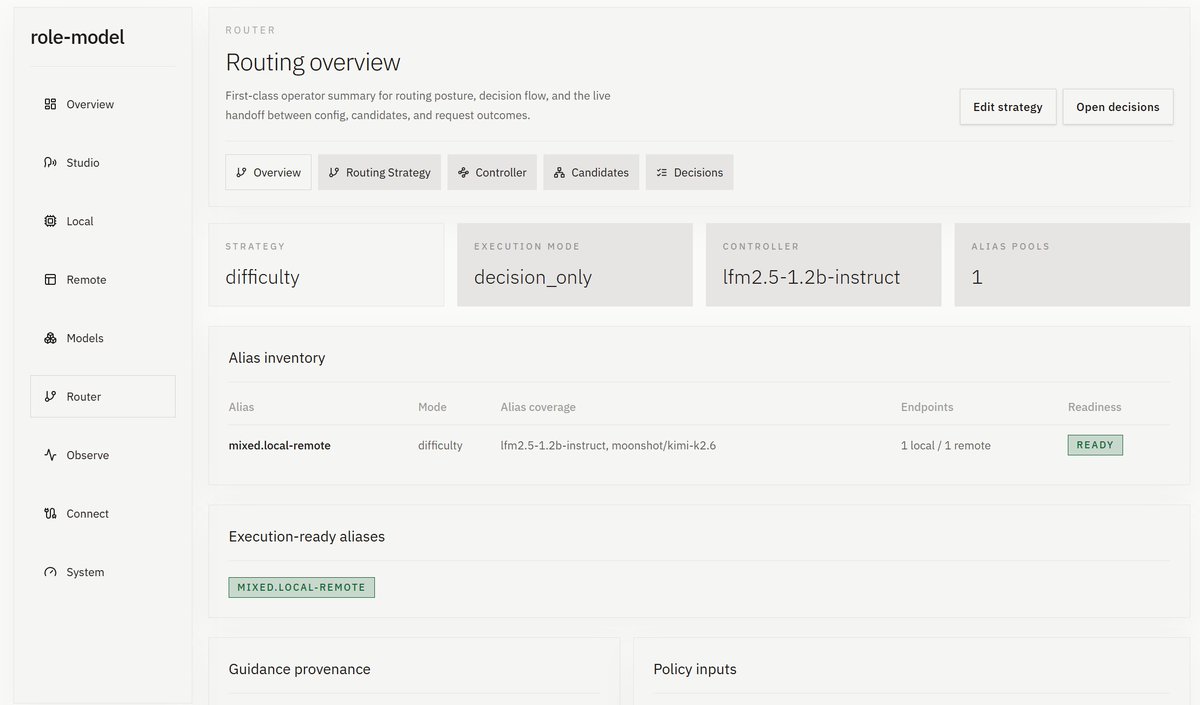Click the Controller lfm2.5-1.2b-instruct card
Viewport: 1200px width, 705px height.
pos(823,264)
